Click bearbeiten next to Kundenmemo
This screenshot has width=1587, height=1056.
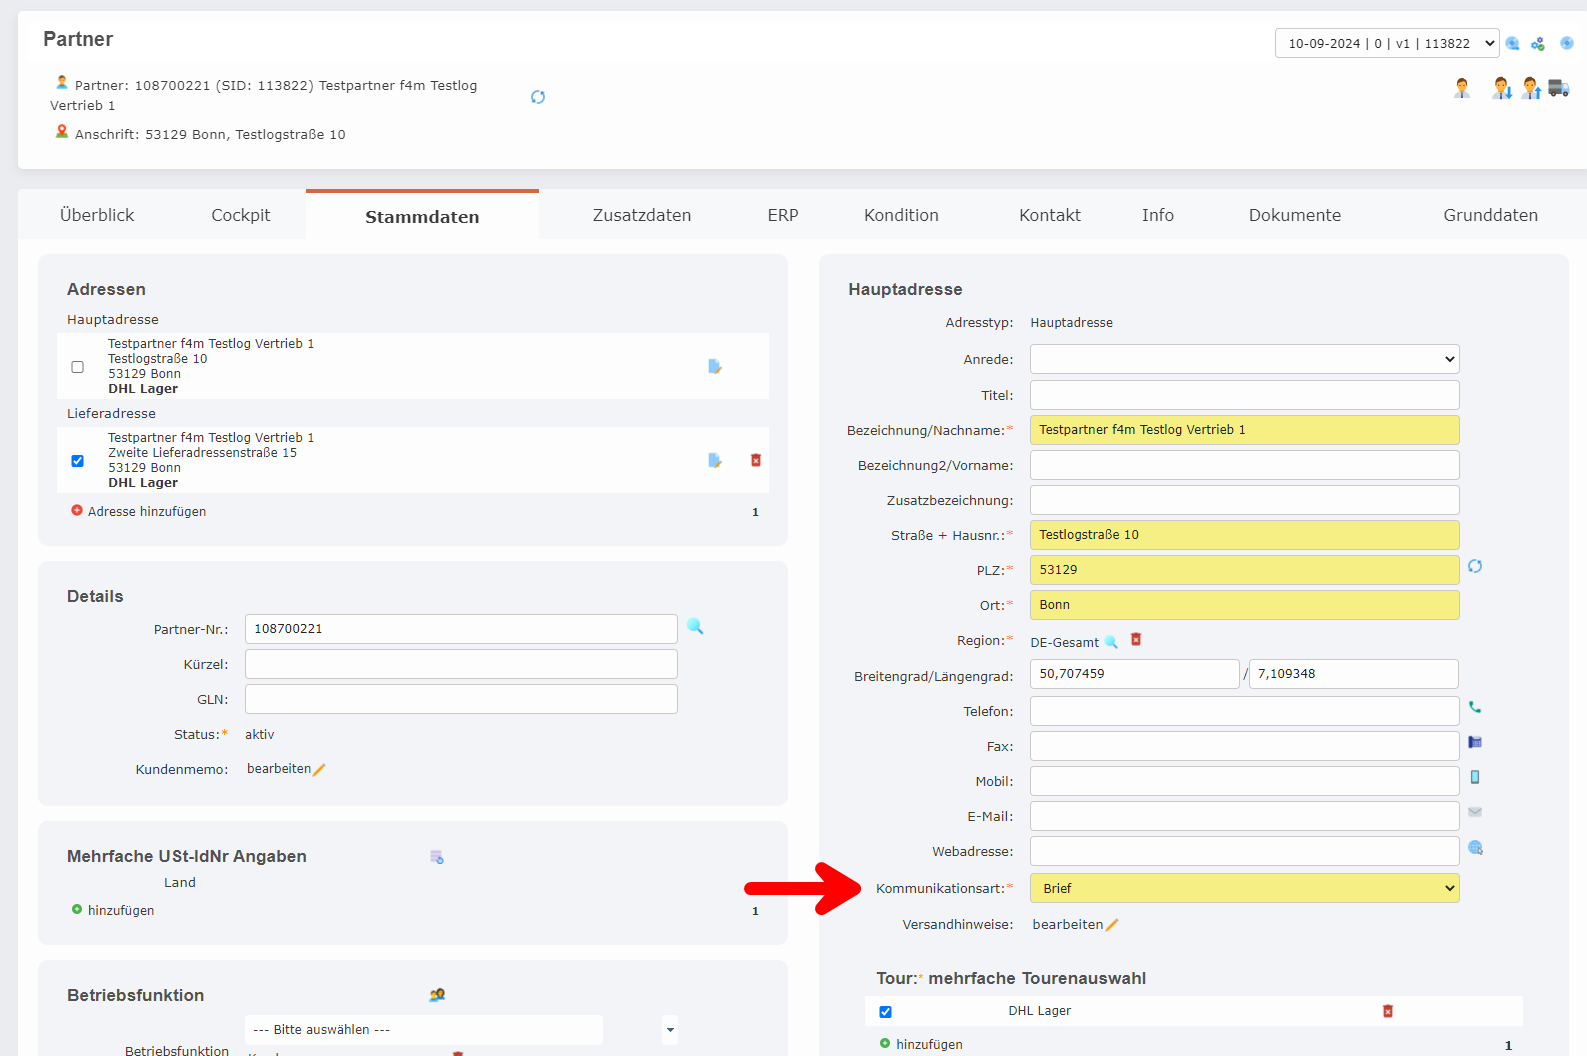coord(280,769)
